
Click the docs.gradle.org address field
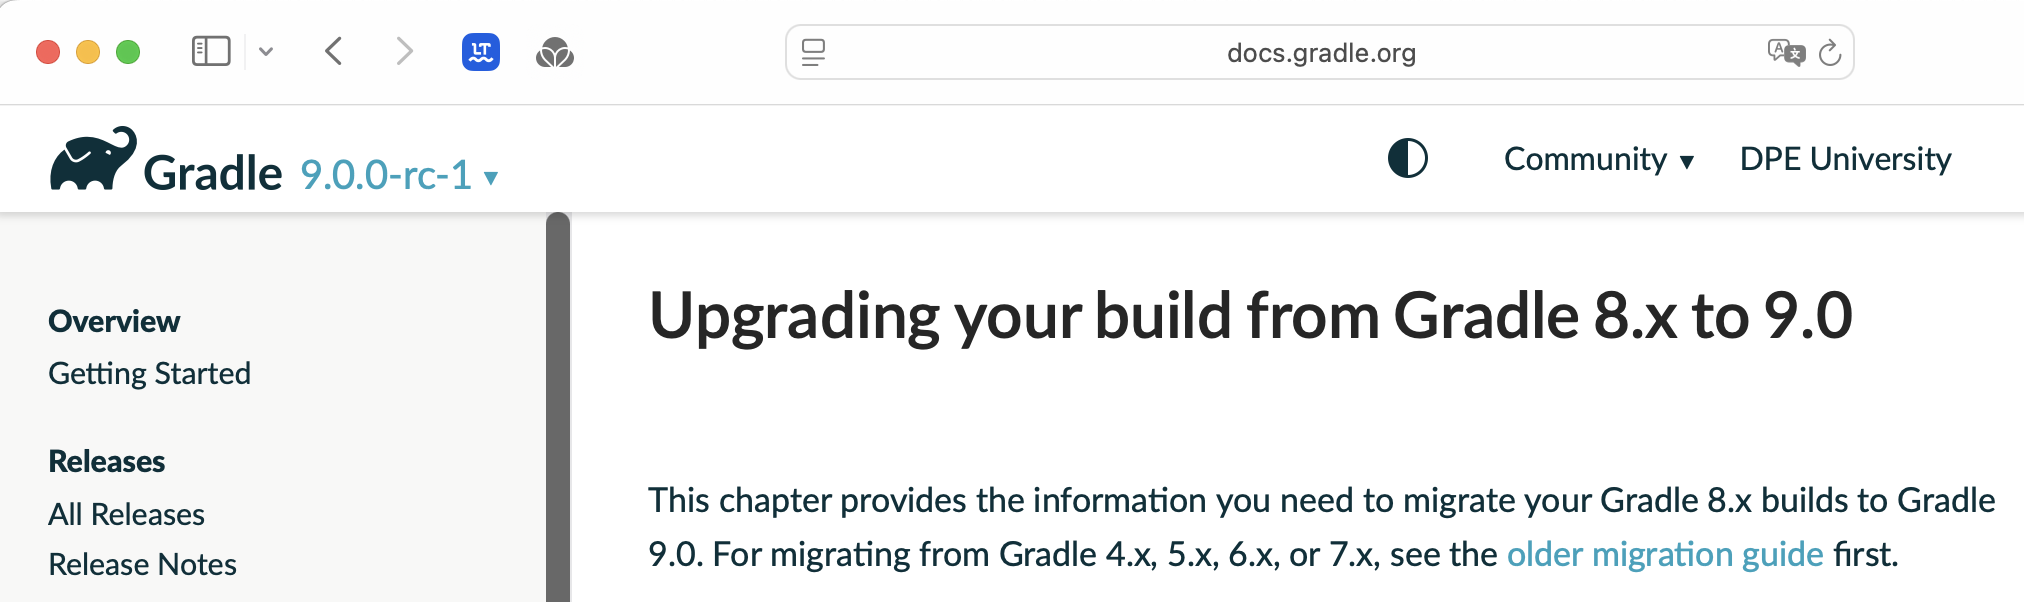pyautogui.click(x=1320, y=52)
